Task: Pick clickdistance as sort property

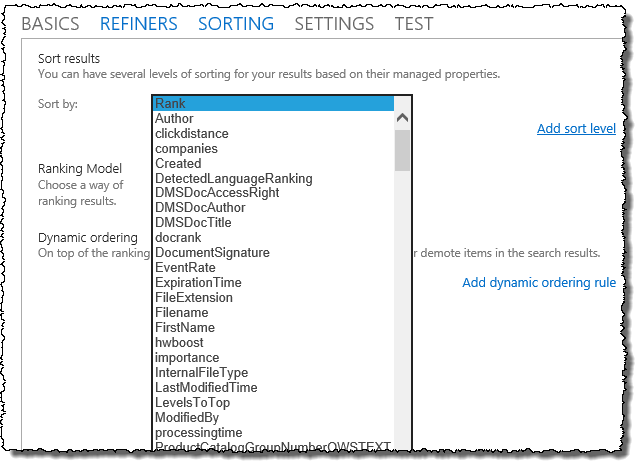Action: click(191, 134)
